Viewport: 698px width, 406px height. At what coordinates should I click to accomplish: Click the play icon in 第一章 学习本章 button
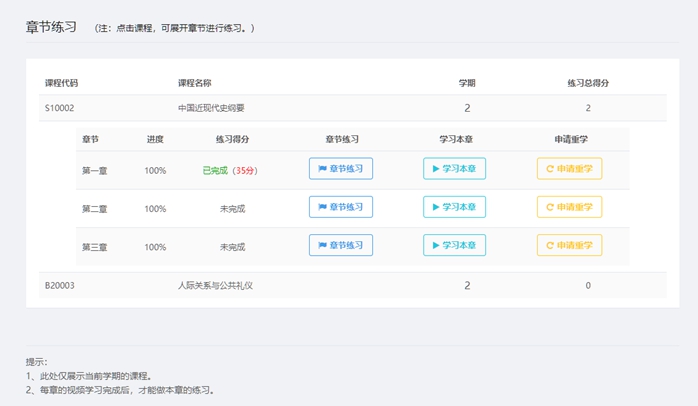pos(436,169)
